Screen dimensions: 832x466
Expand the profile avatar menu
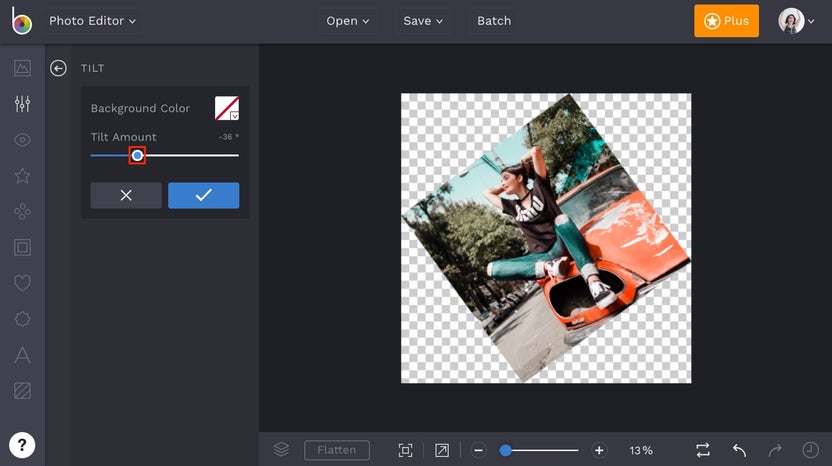point(796,21)
